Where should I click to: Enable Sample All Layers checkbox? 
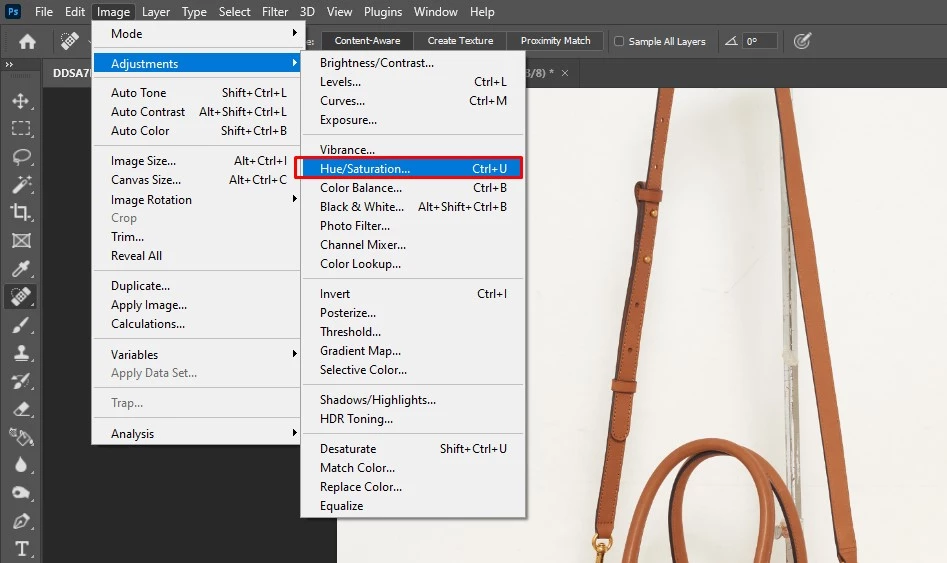pos(619,41)
